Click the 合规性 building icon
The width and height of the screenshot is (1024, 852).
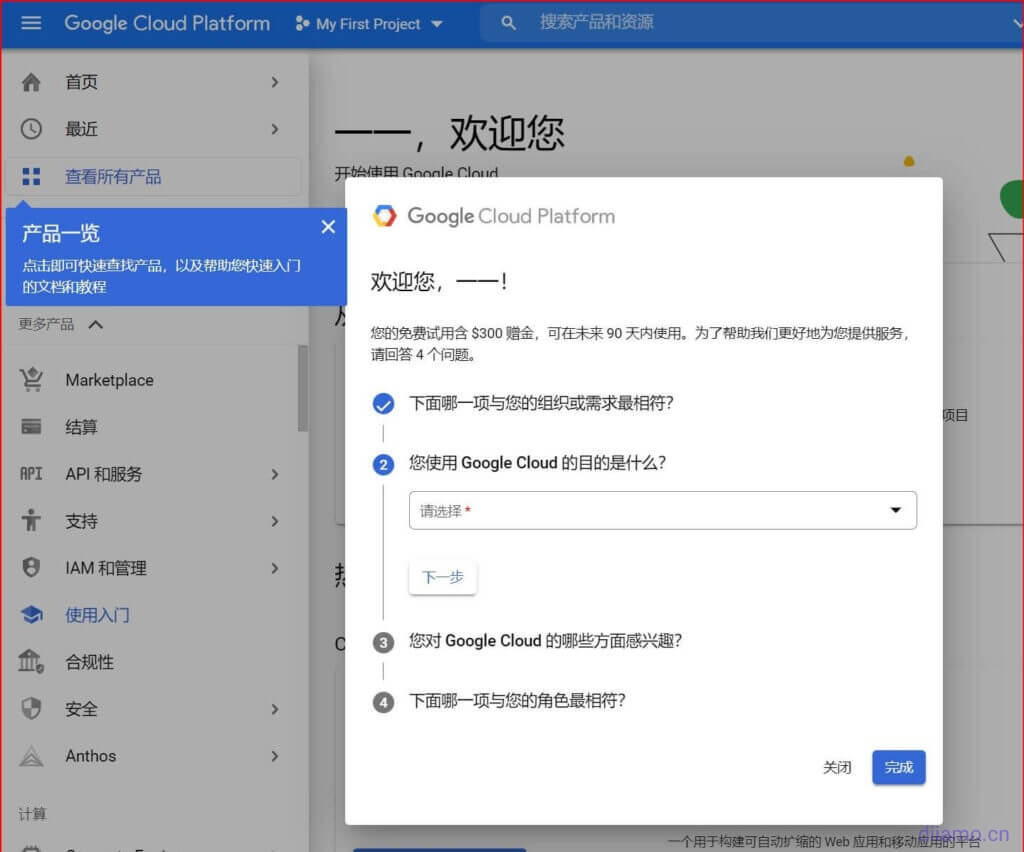tap(31, 662)
